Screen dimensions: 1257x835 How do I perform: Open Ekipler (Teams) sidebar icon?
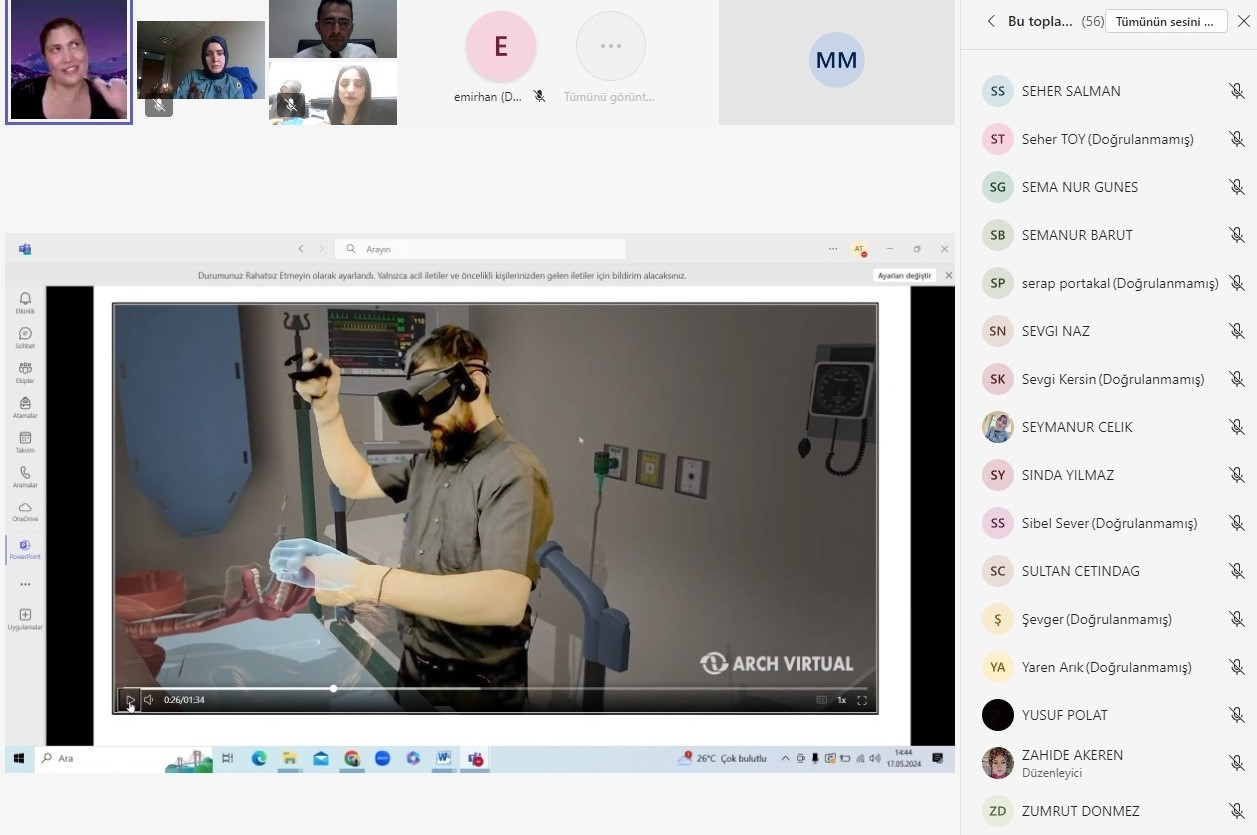[25, 371]
